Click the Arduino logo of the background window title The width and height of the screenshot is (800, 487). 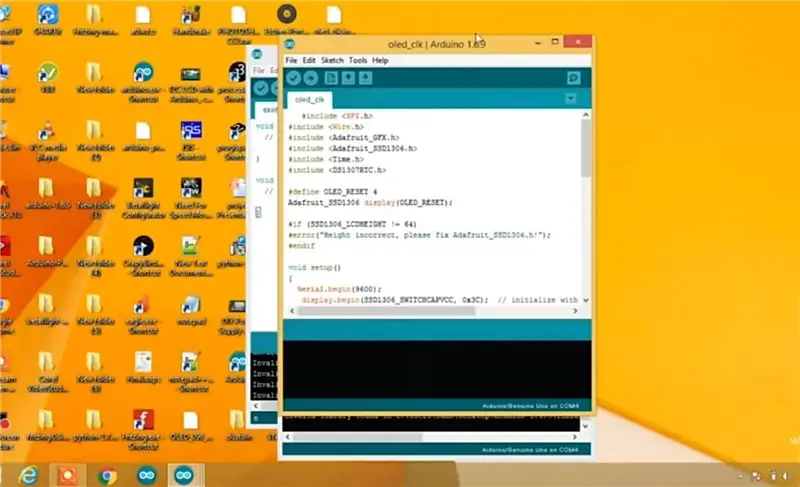coord(258,54)
